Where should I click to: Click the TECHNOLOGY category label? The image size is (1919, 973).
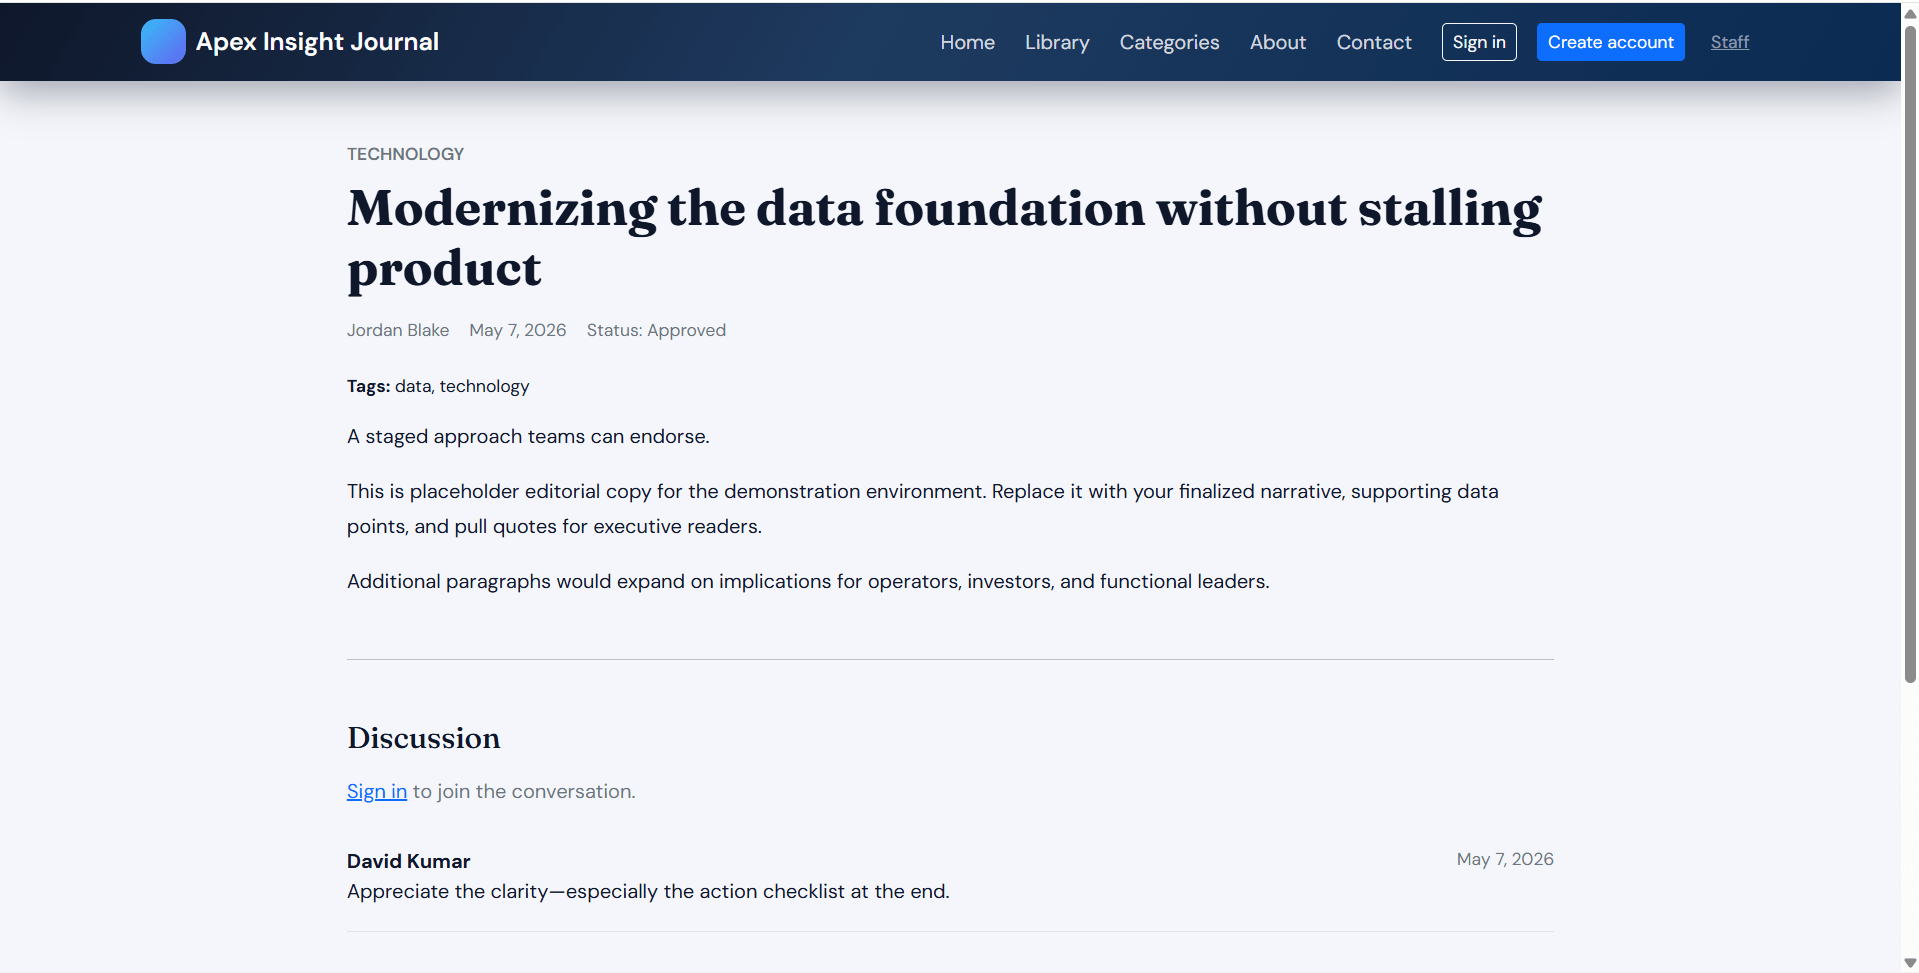point(405,154)
